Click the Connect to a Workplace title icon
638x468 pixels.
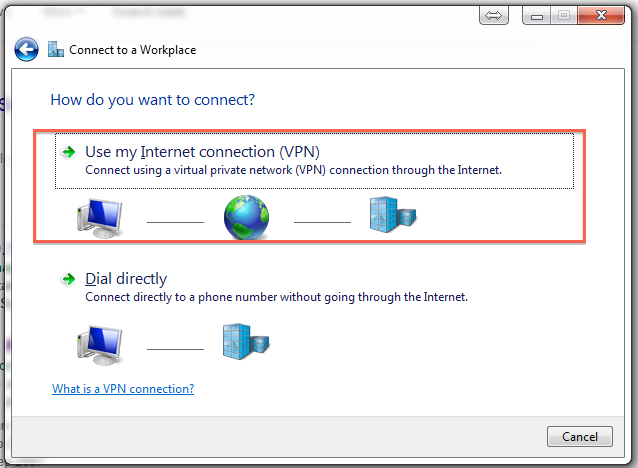(56, 50)
